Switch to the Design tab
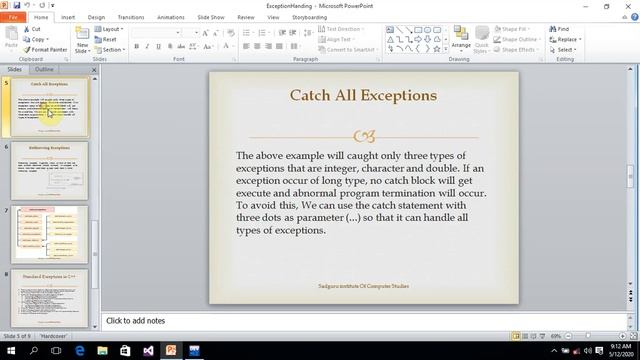640x360 pixels. pyautogui.click(x=96, y=17)
